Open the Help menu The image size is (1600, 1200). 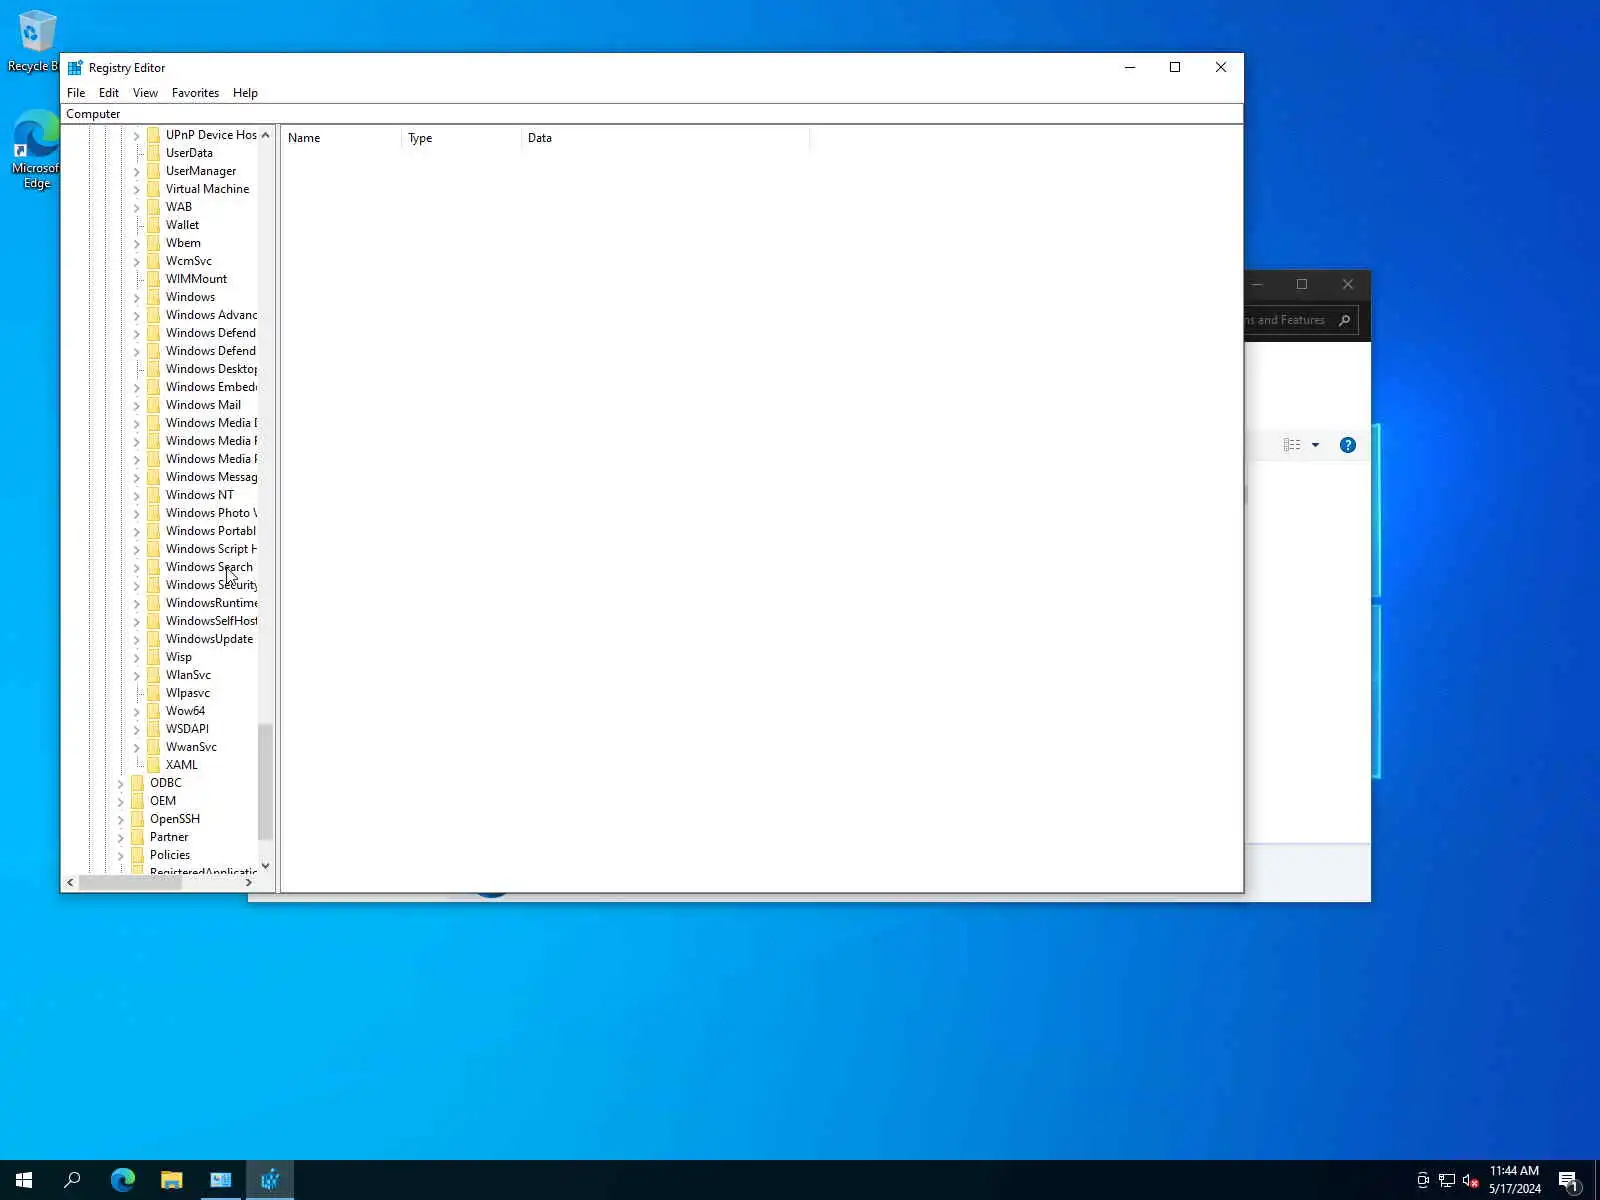coord(245,93)
